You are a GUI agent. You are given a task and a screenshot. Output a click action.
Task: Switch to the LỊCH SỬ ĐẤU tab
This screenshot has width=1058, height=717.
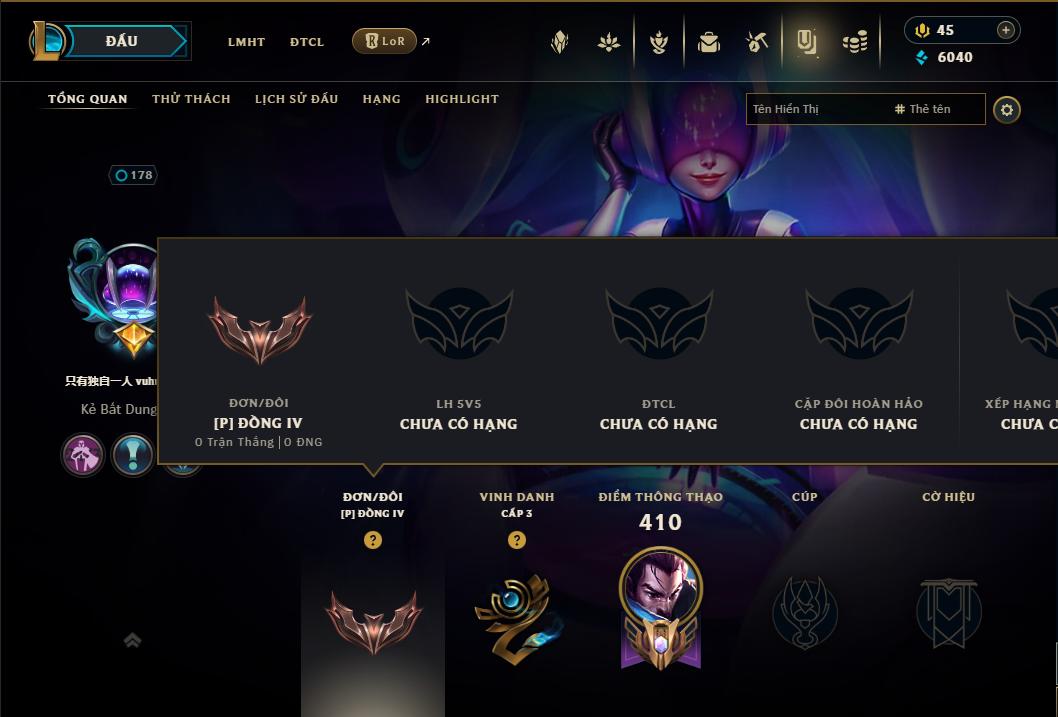click(296, 99)
